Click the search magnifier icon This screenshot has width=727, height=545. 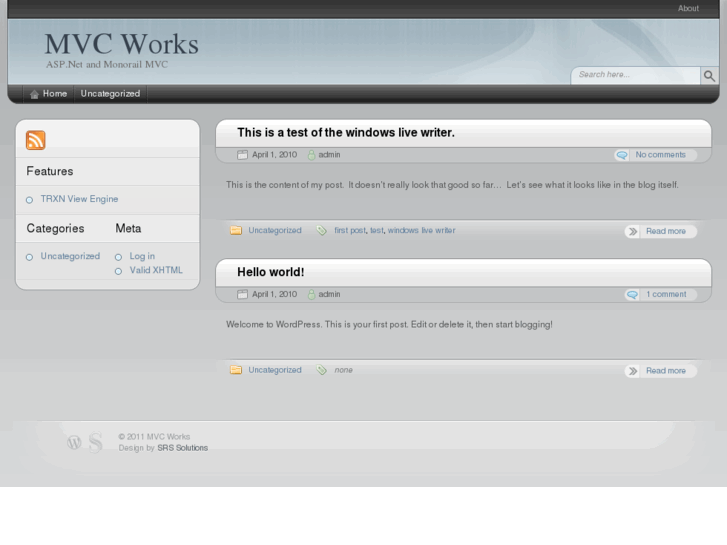click(x=709, y=76)
